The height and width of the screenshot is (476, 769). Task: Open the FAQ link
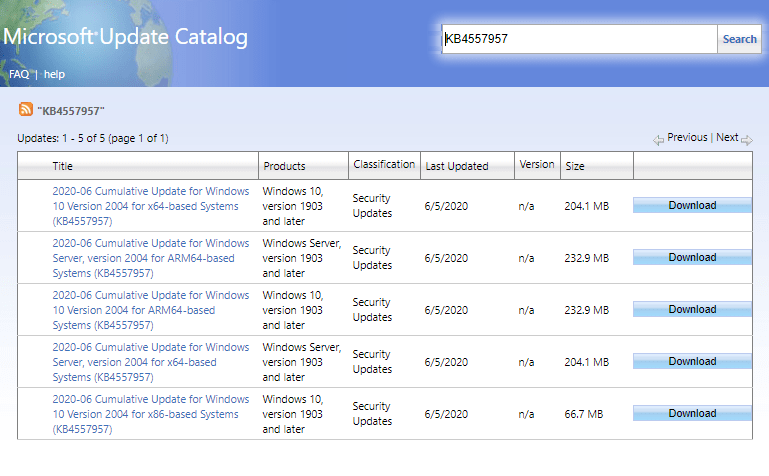[x=19, y=74]
